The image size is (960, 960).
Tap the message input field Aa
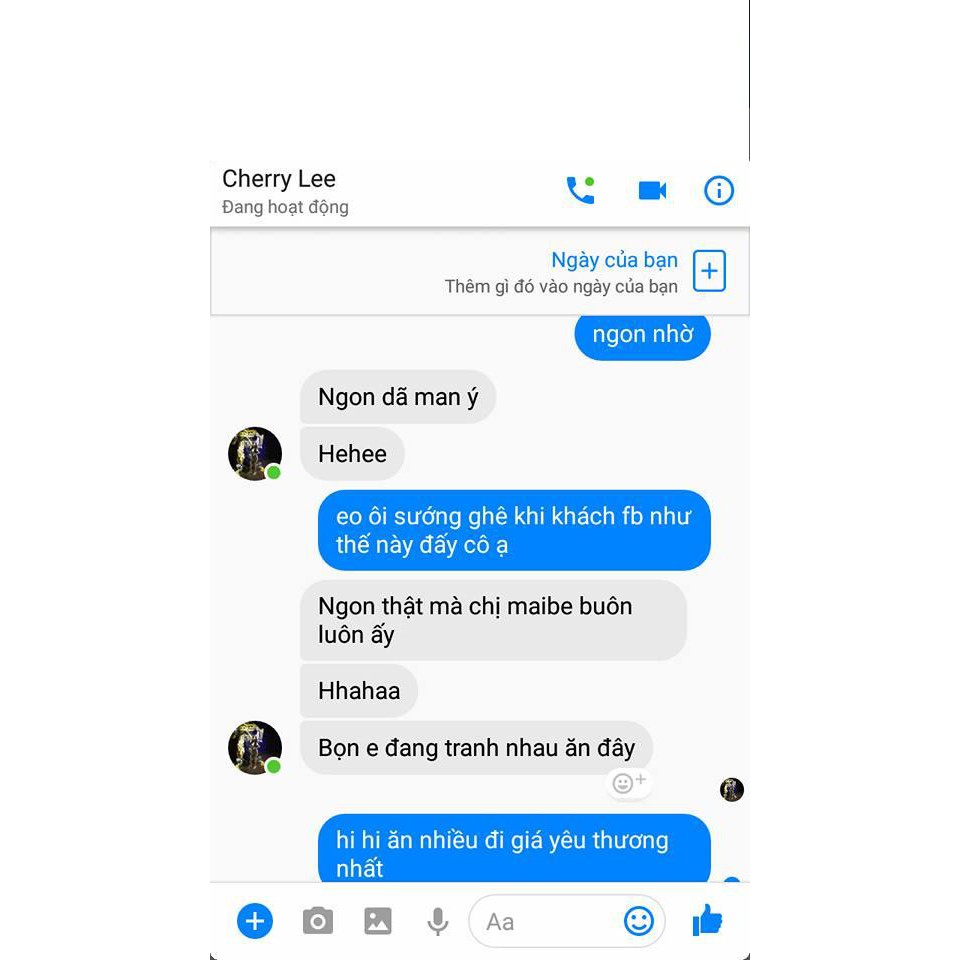click(545, 921)
